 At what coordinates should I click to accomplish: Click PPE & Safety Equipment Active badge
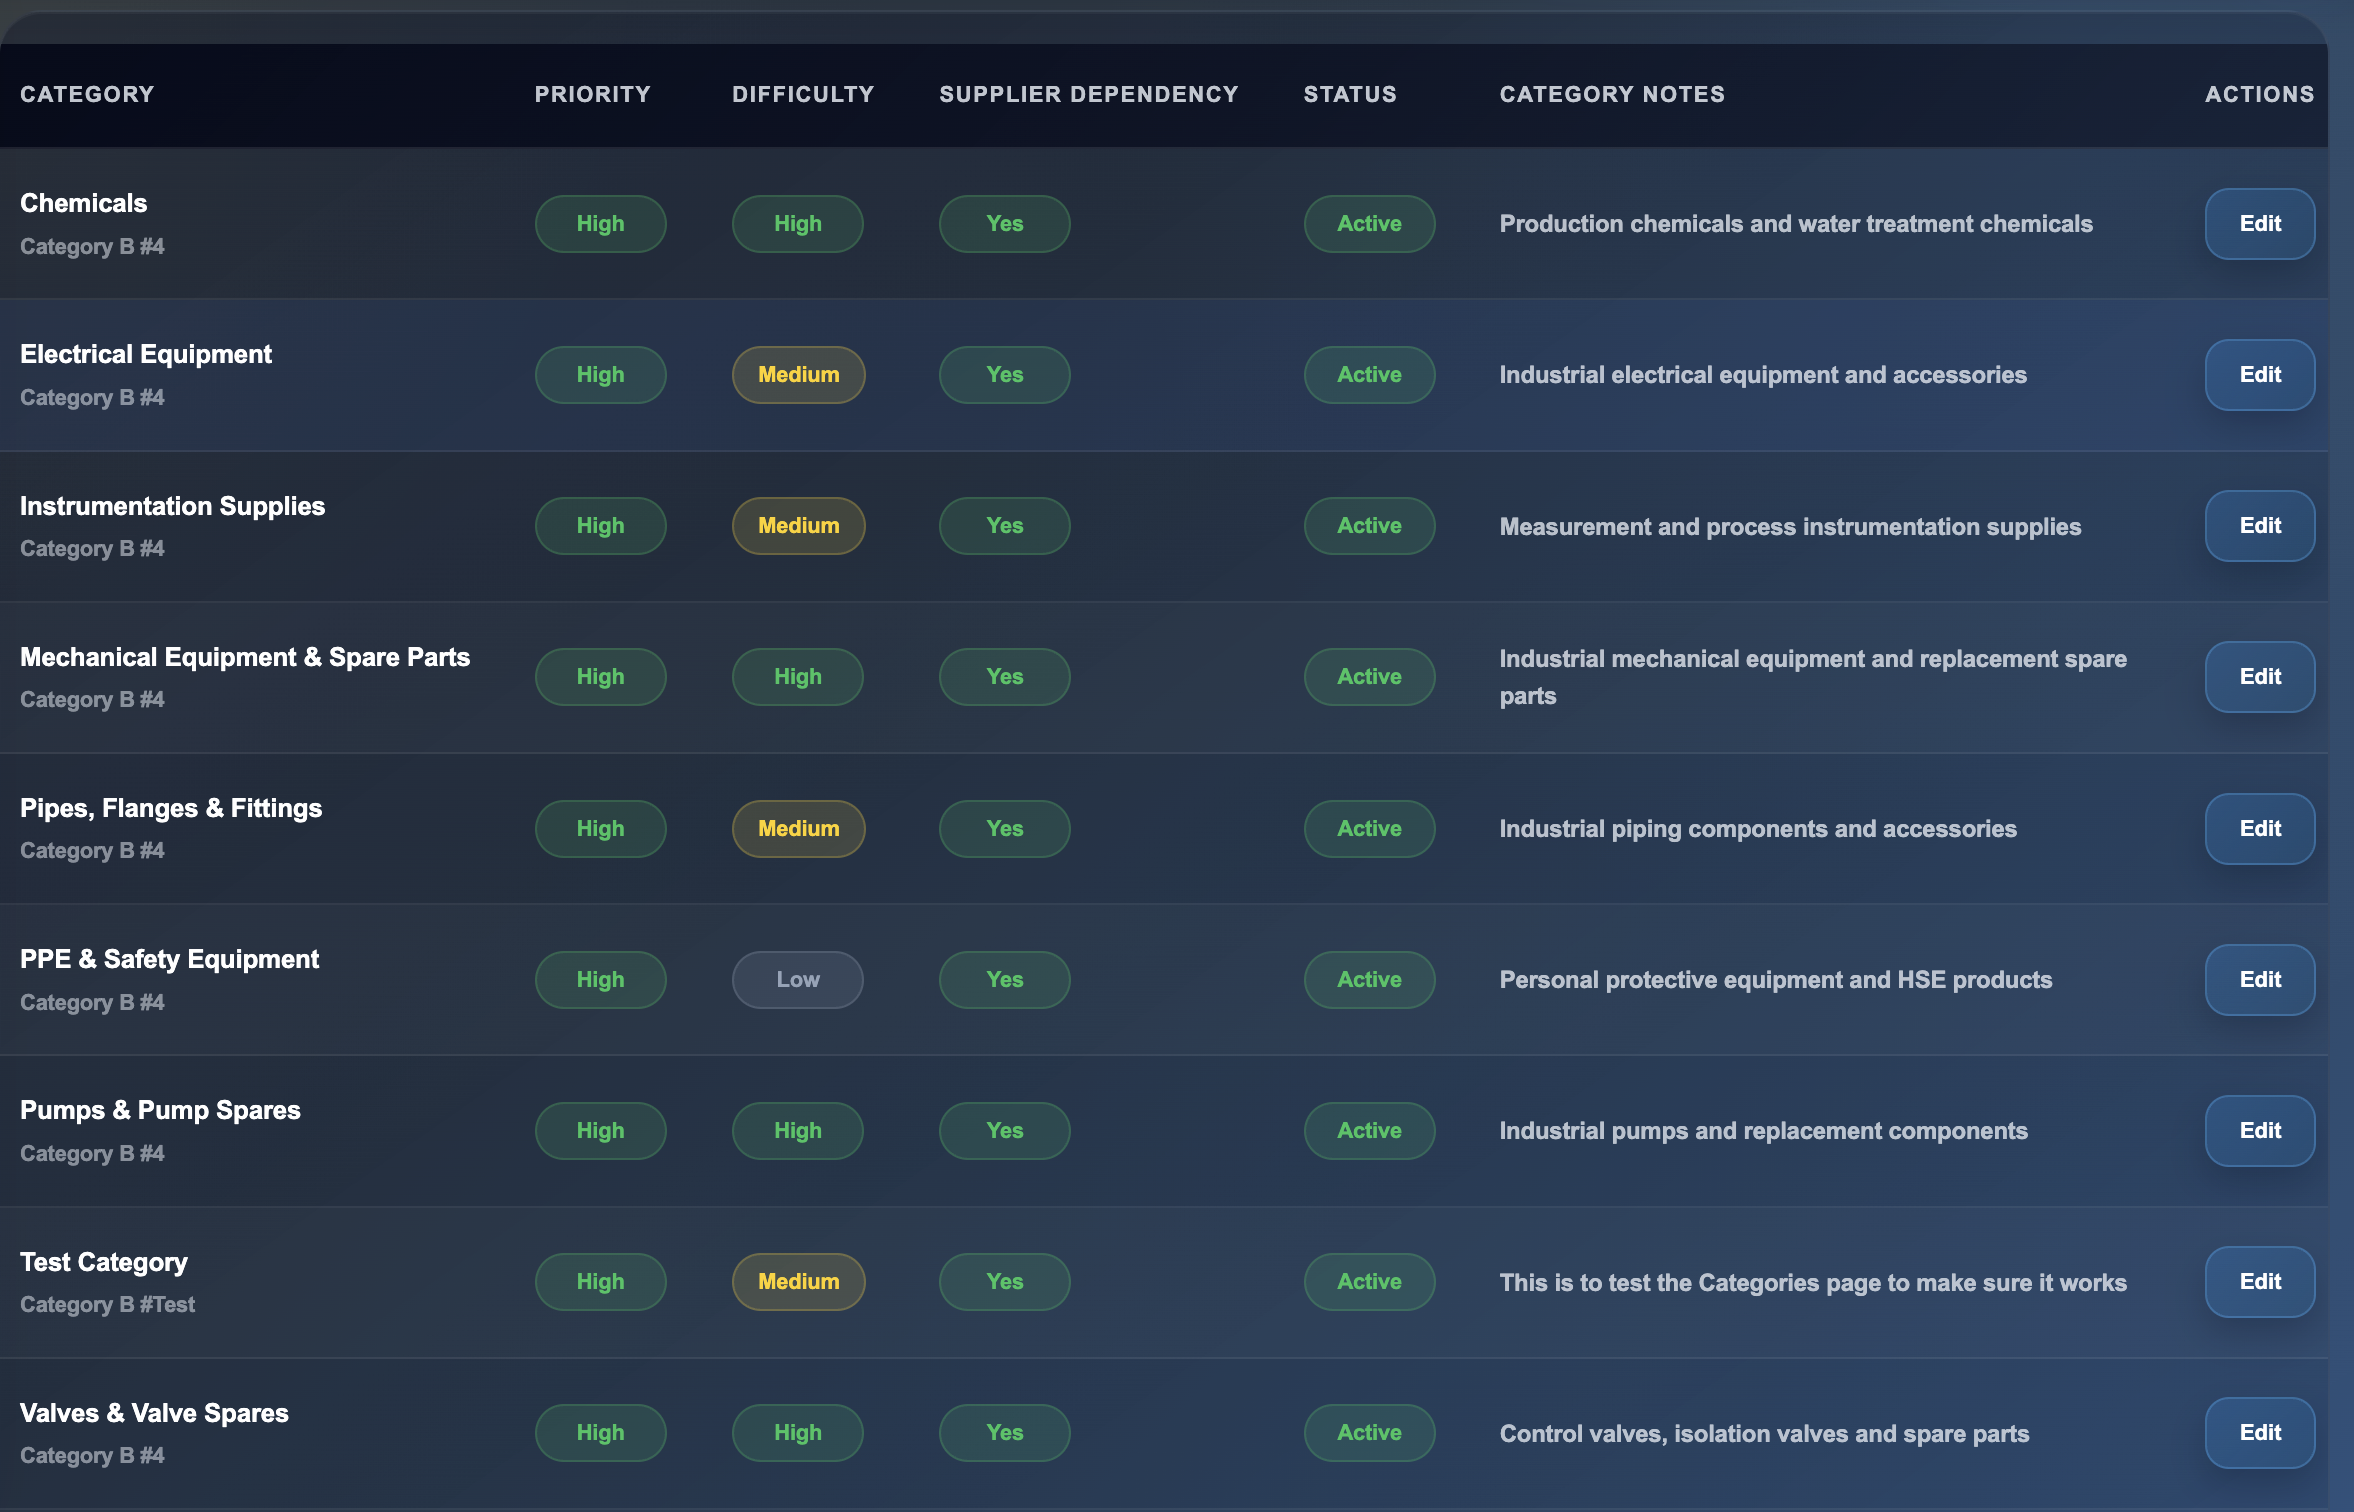click(x=1369, y=980)
